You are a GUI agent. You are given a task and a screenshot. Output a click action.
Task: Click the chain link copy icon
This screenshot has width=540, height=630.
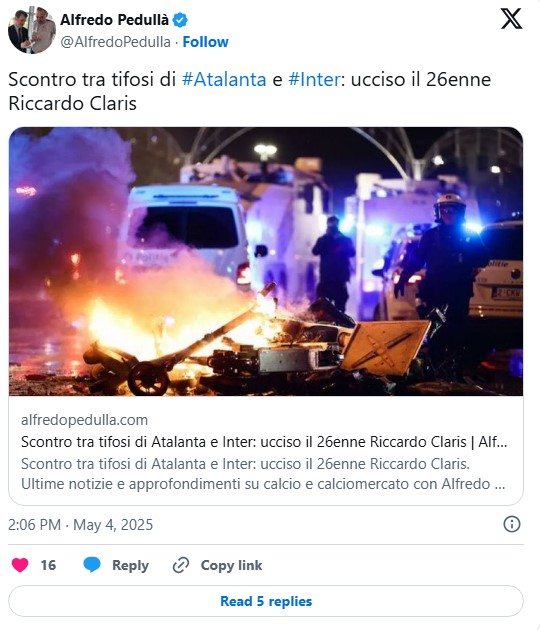(x=181, y=565)
